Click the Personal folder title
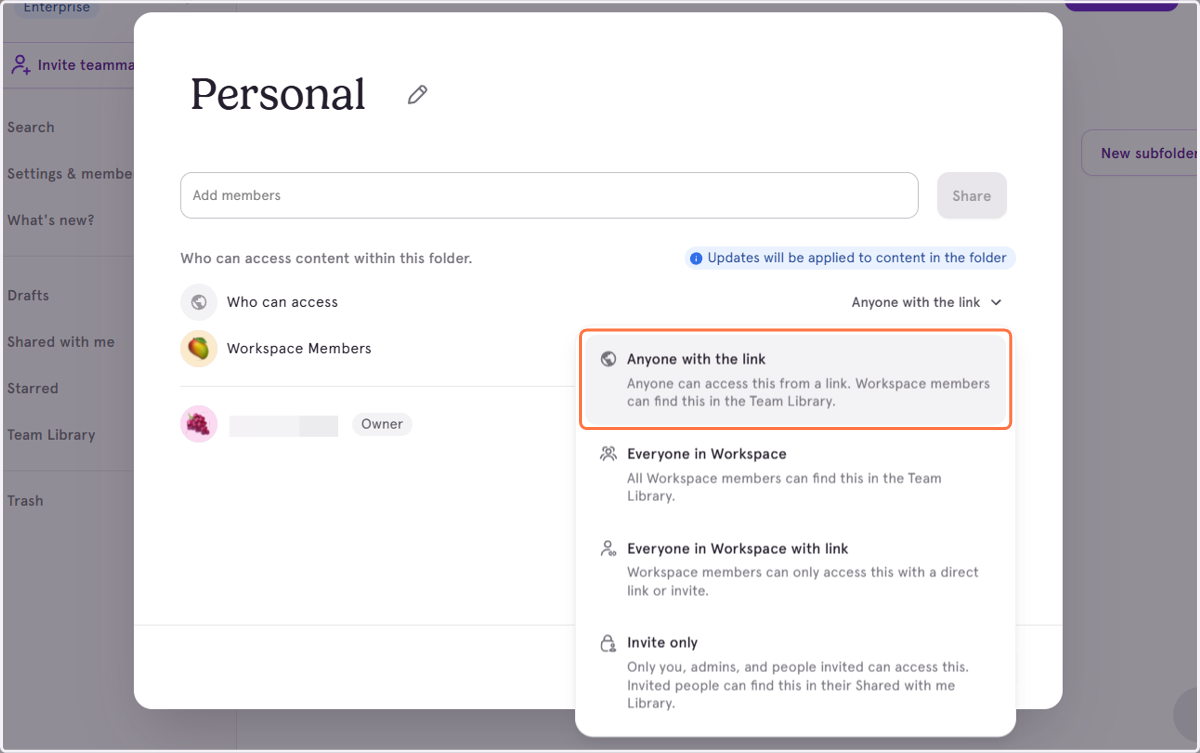The image size is (1200, 753). pyautogui.click(x=278, y=94)
